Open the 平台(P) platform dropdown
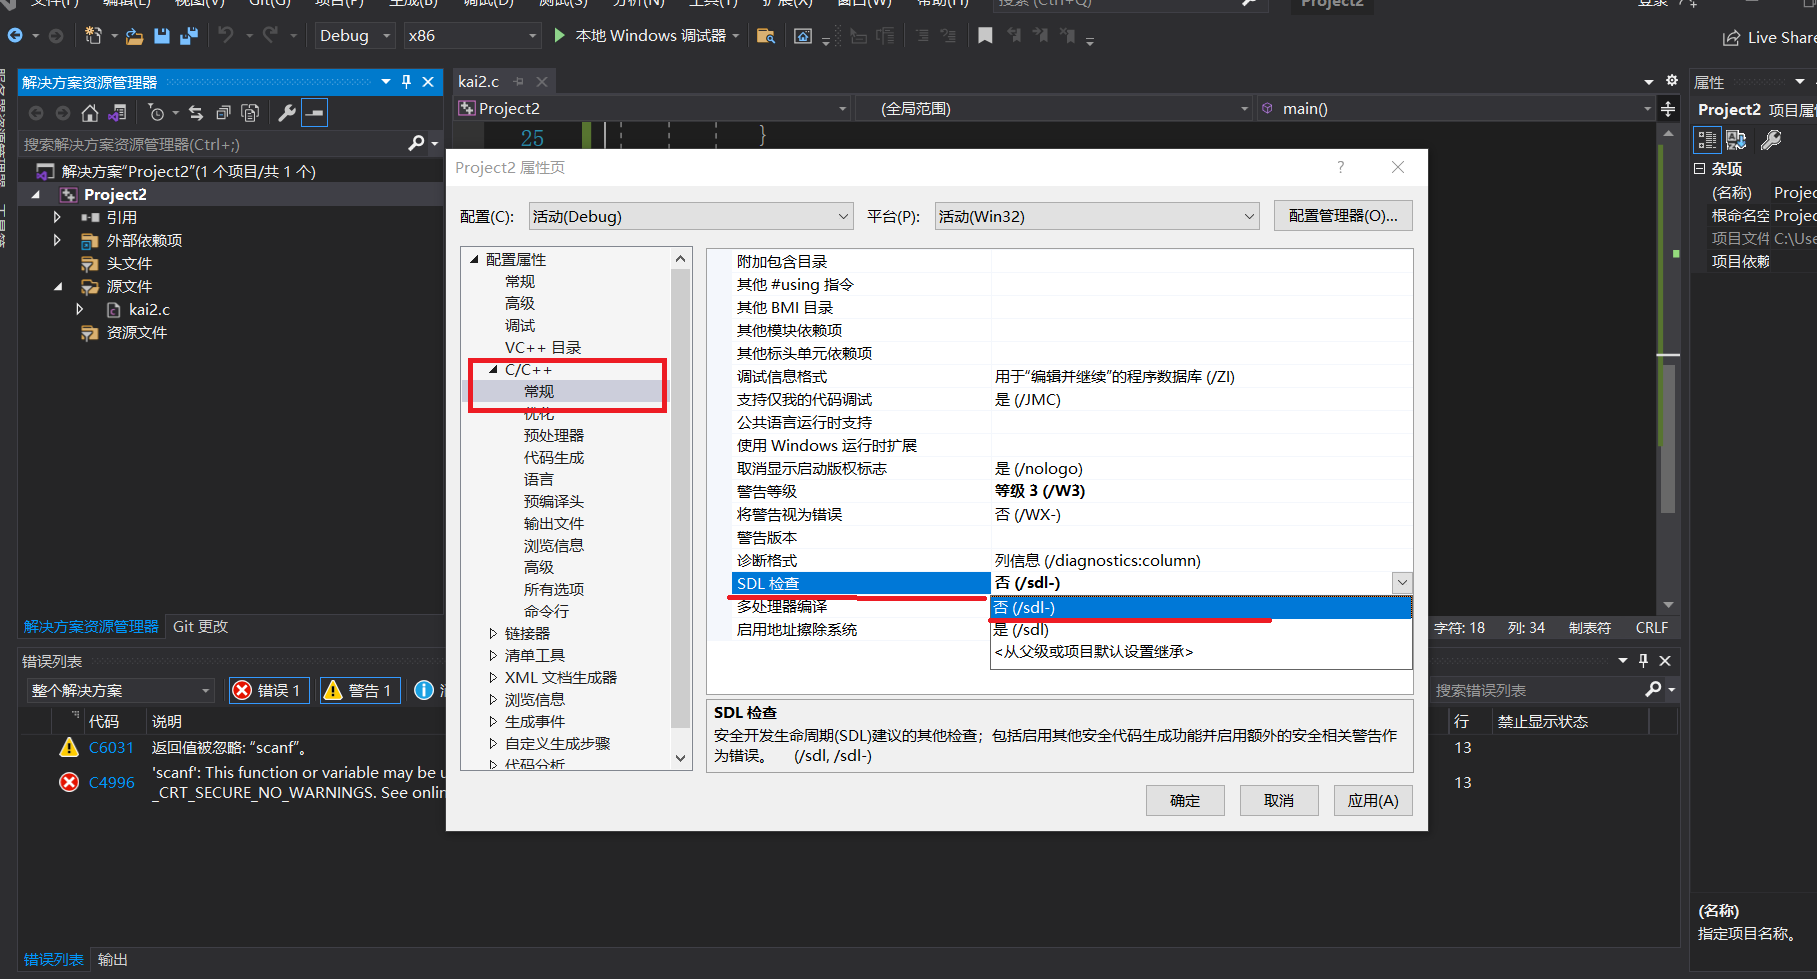 coord(1247,215)
